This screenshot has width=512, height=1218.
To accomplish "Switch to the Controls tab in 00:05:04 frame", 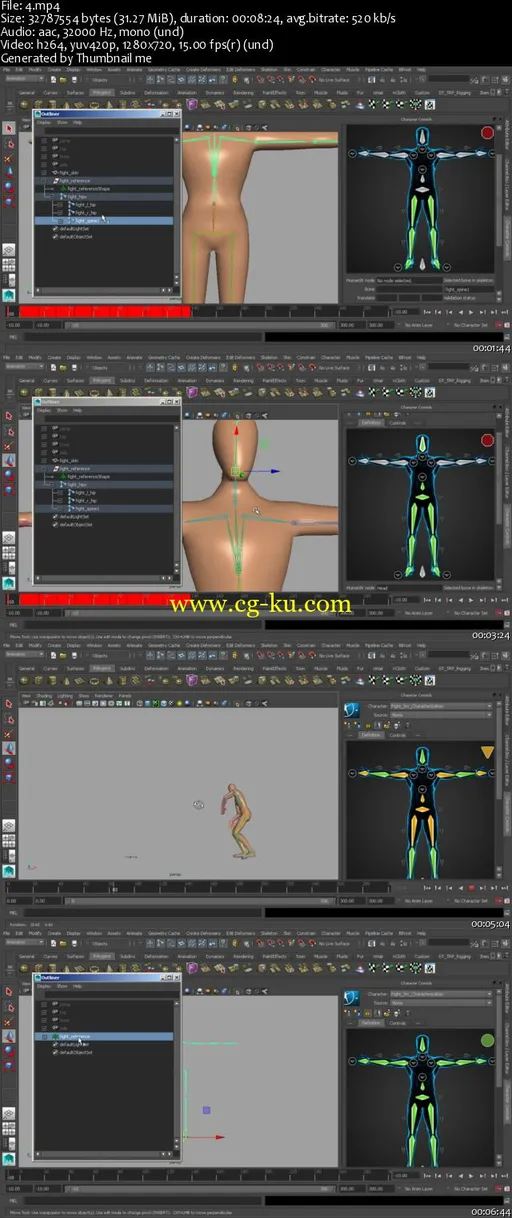I will (397, 735).
